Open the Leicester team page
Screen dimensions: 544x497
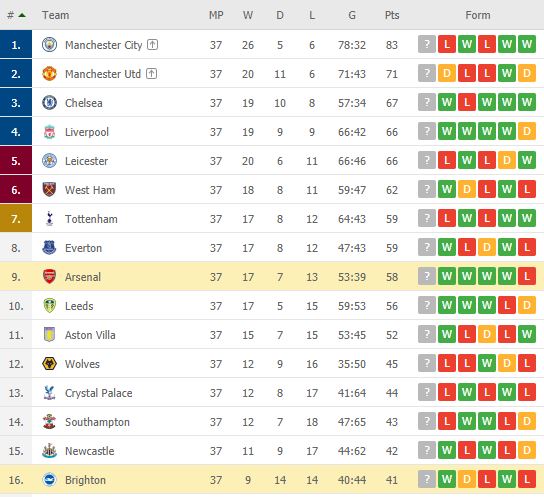86,161
